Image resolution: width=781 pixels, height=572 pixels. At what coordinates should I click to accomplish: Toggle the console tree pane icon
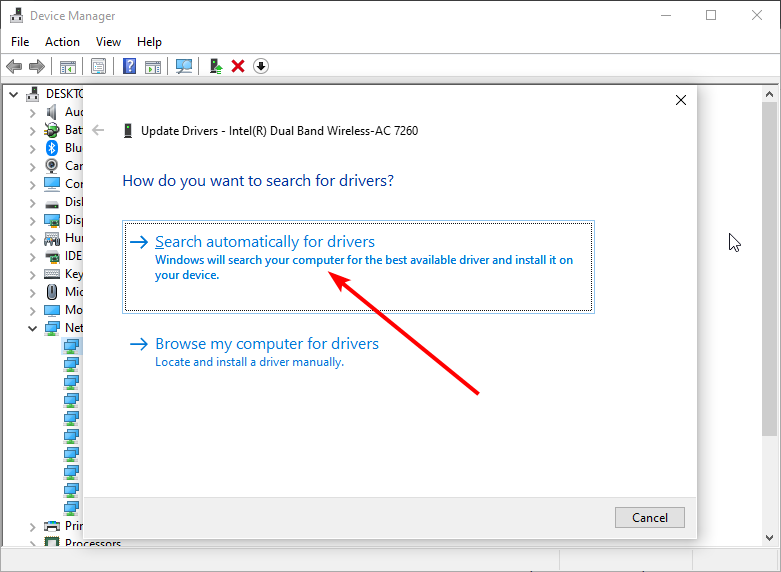(x=68, y=66)
